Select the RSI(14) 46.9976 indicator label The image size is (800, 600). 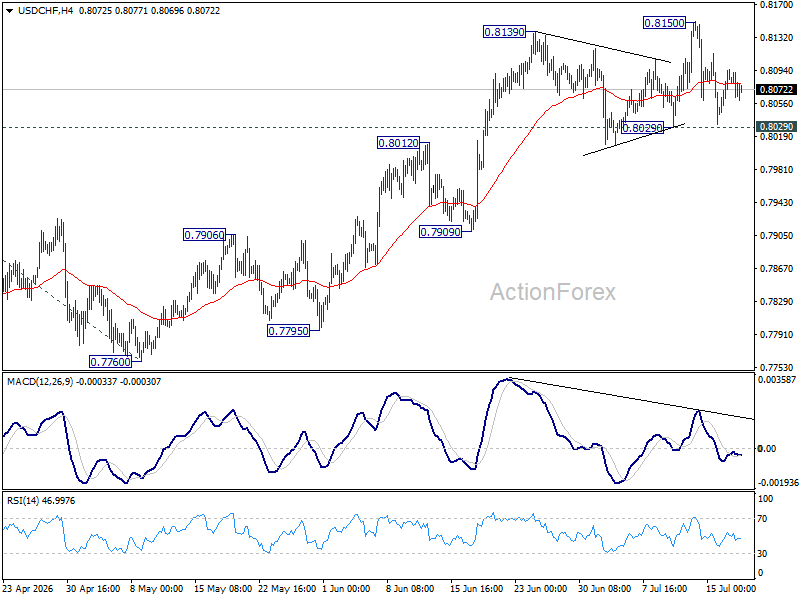pyautogui.click(x=41, y=501)
